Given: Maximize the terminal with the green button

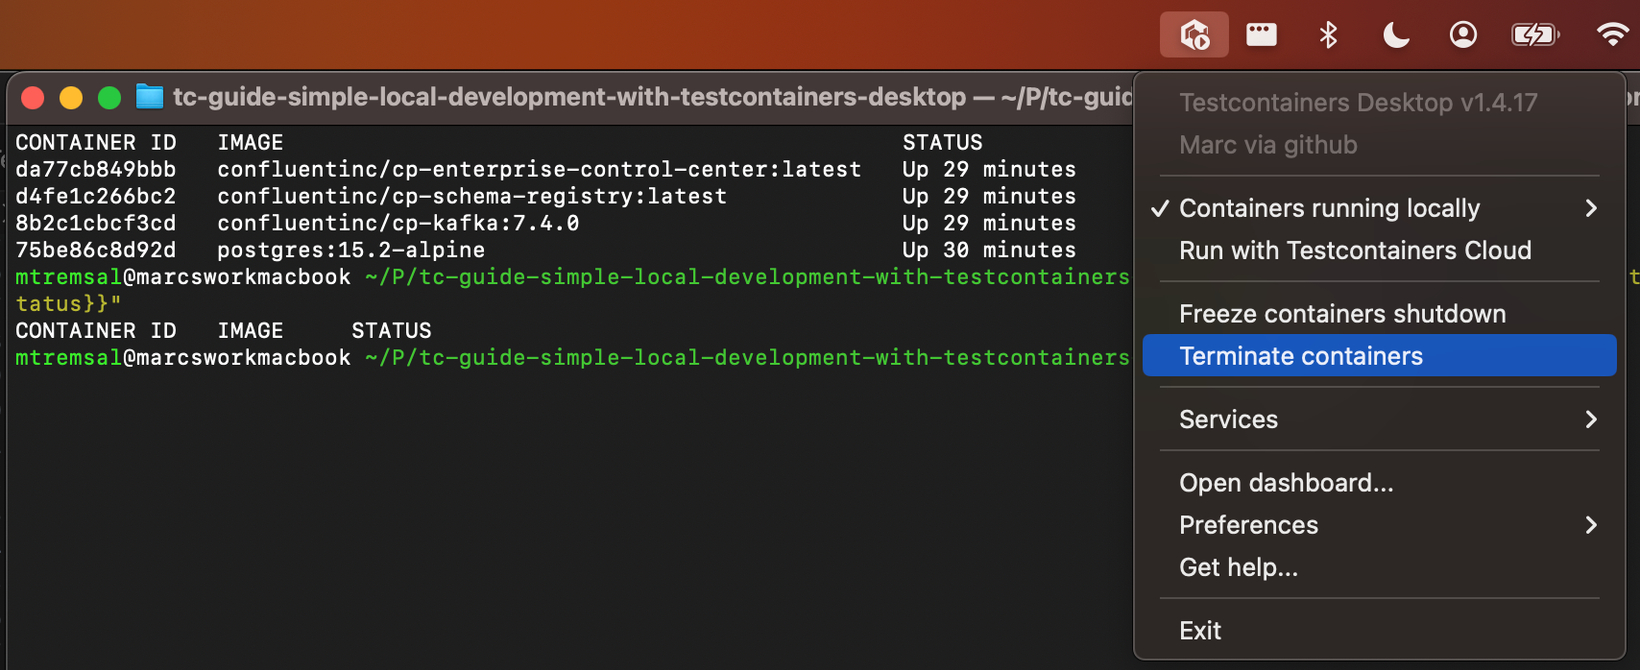Looking at the screenshot, I should click(x=110, y=97).
